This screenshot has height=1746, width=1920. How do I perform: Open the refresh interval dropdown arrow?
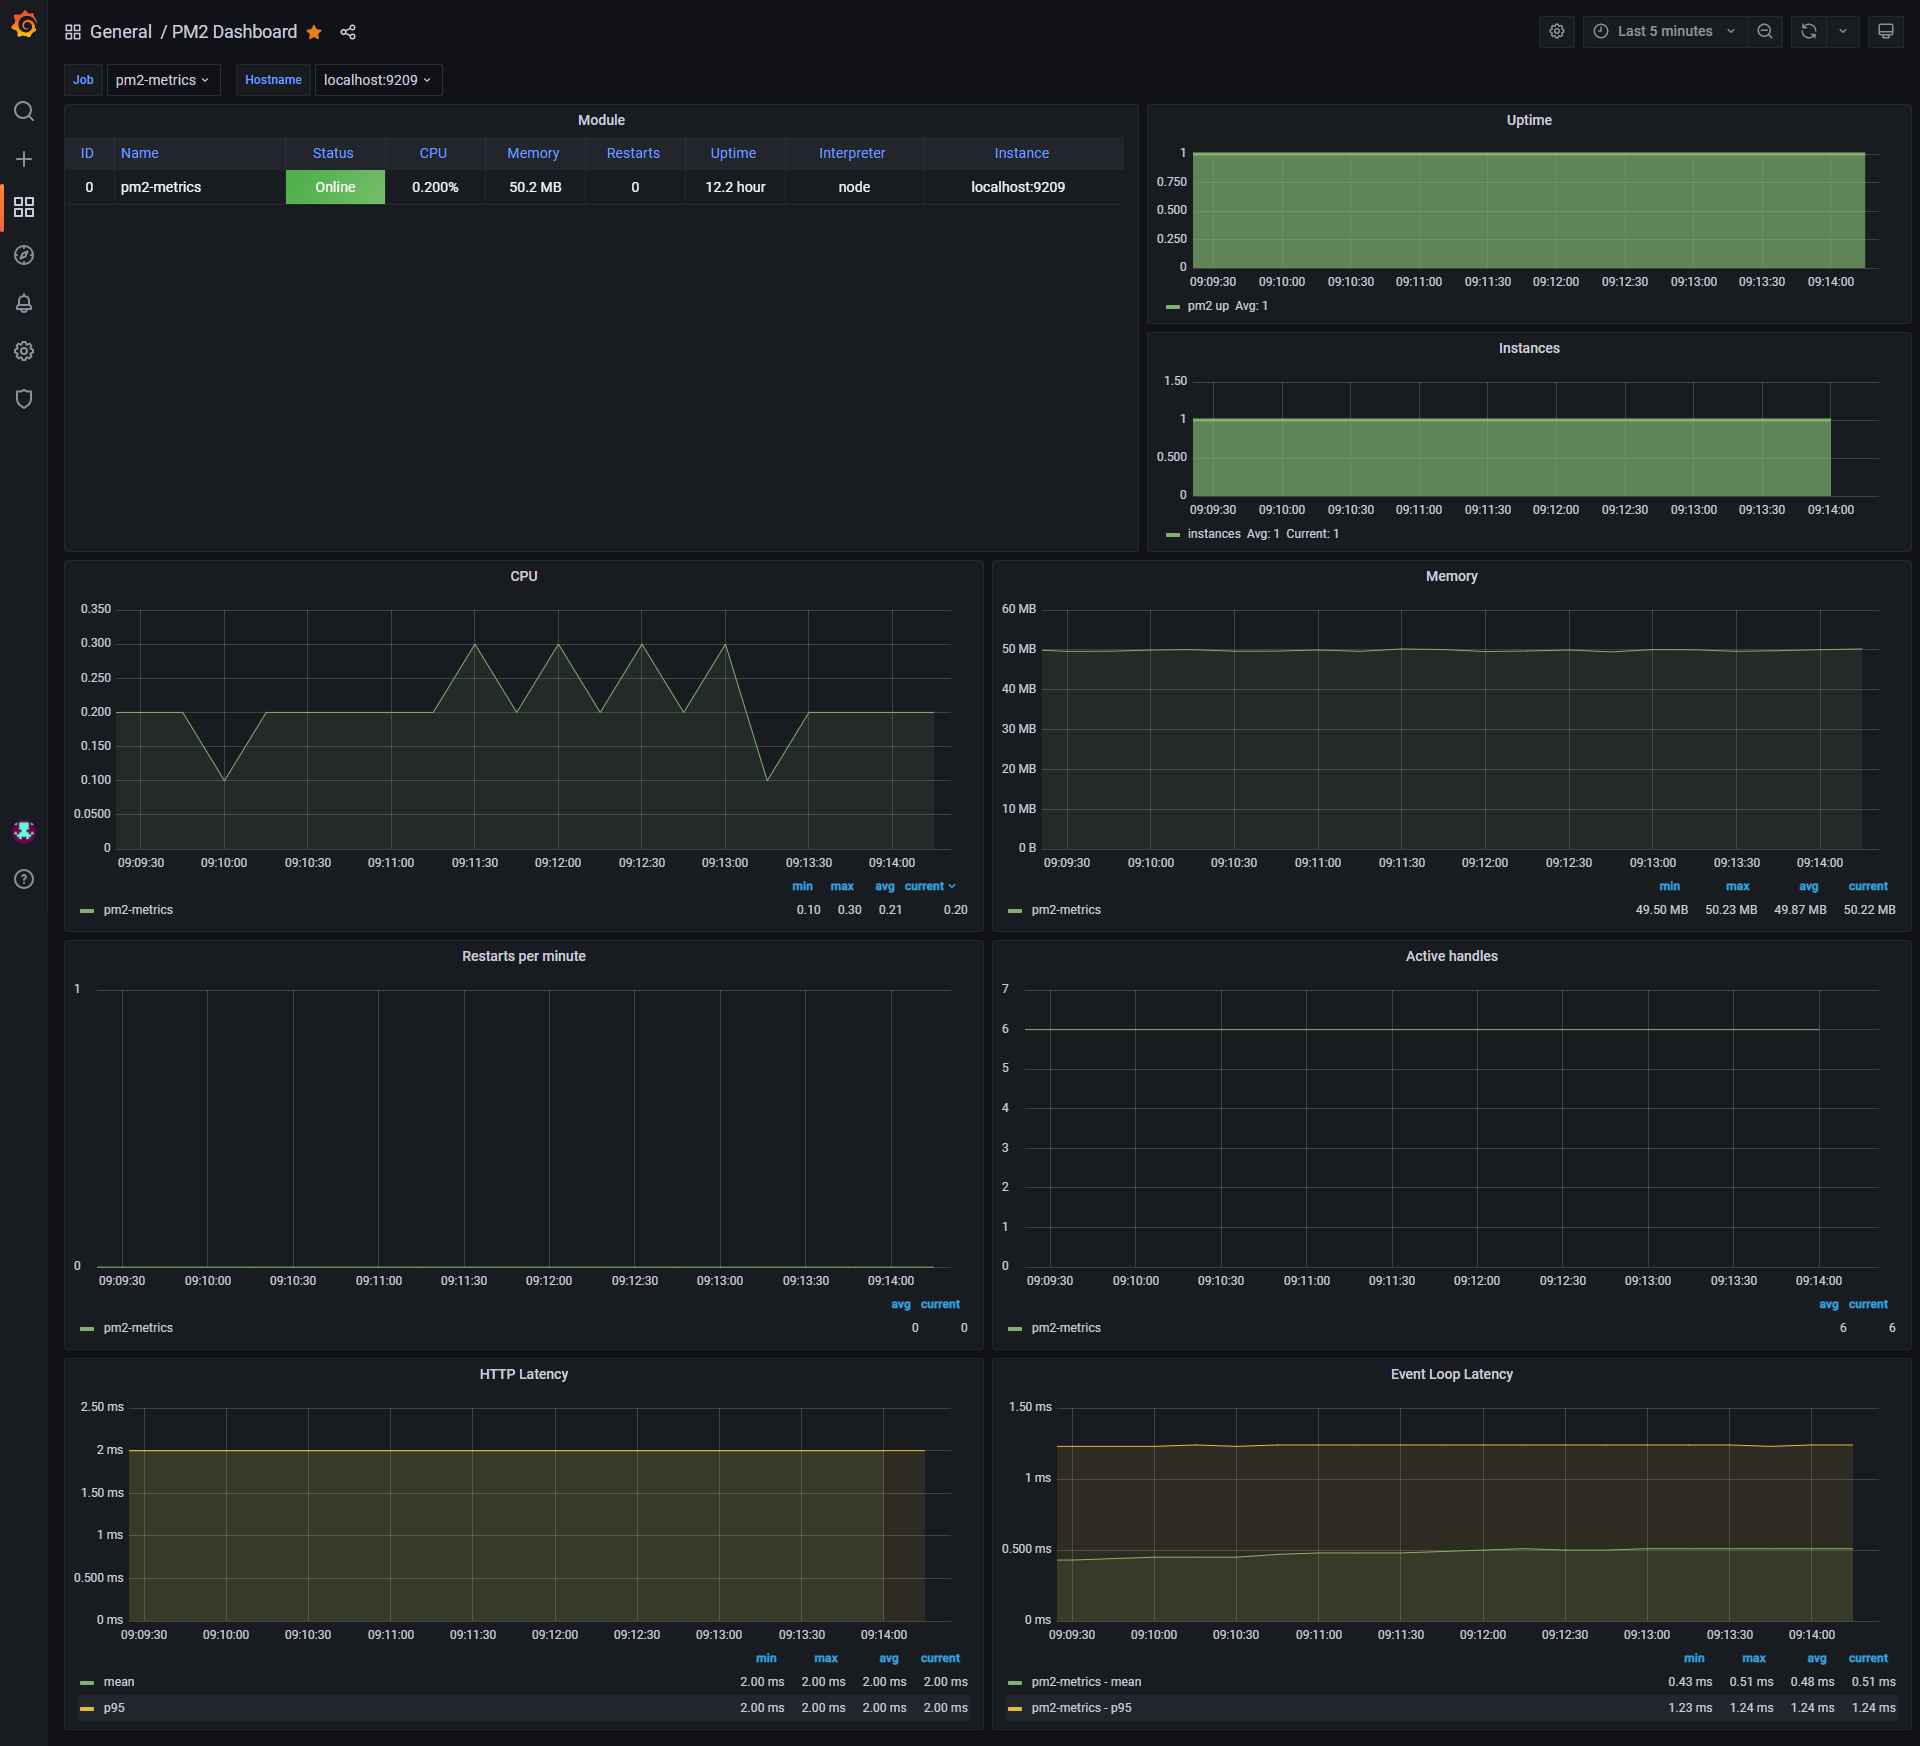pyautogui.click(x=1842, y=31)
